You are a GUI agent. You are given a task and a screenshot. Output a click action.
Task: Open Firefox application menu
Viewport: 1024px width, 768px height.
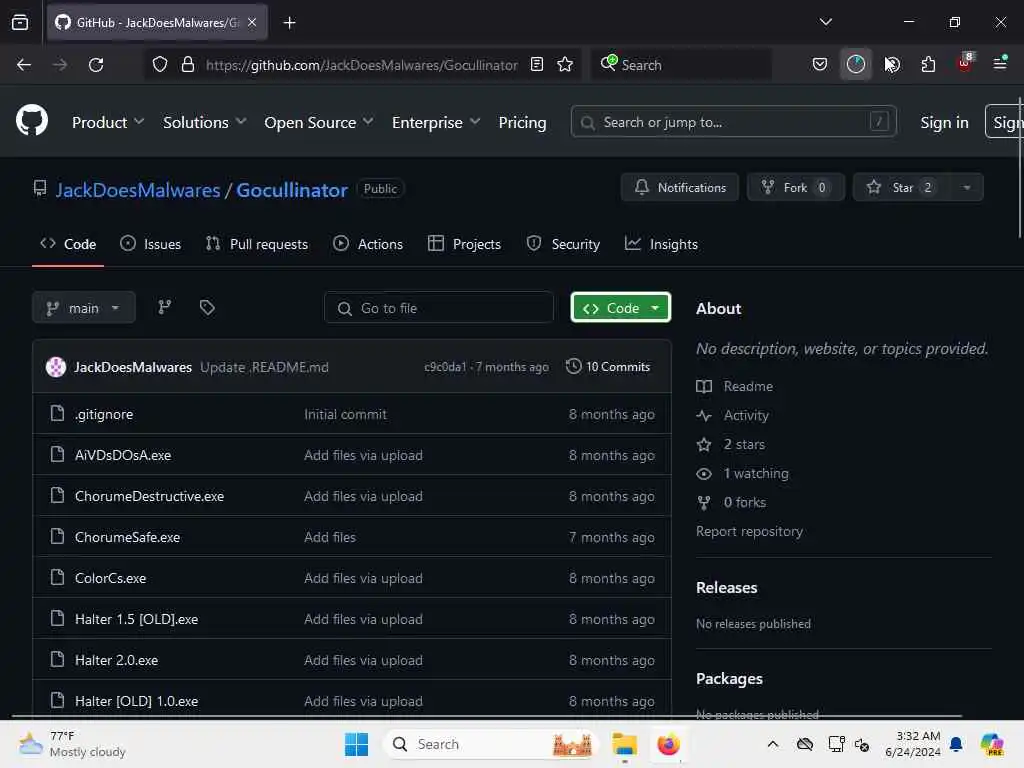[x=1000, y=63]
